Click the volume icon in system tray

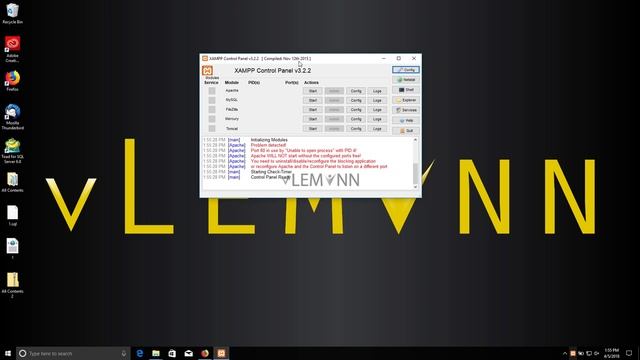click(596, 353)
